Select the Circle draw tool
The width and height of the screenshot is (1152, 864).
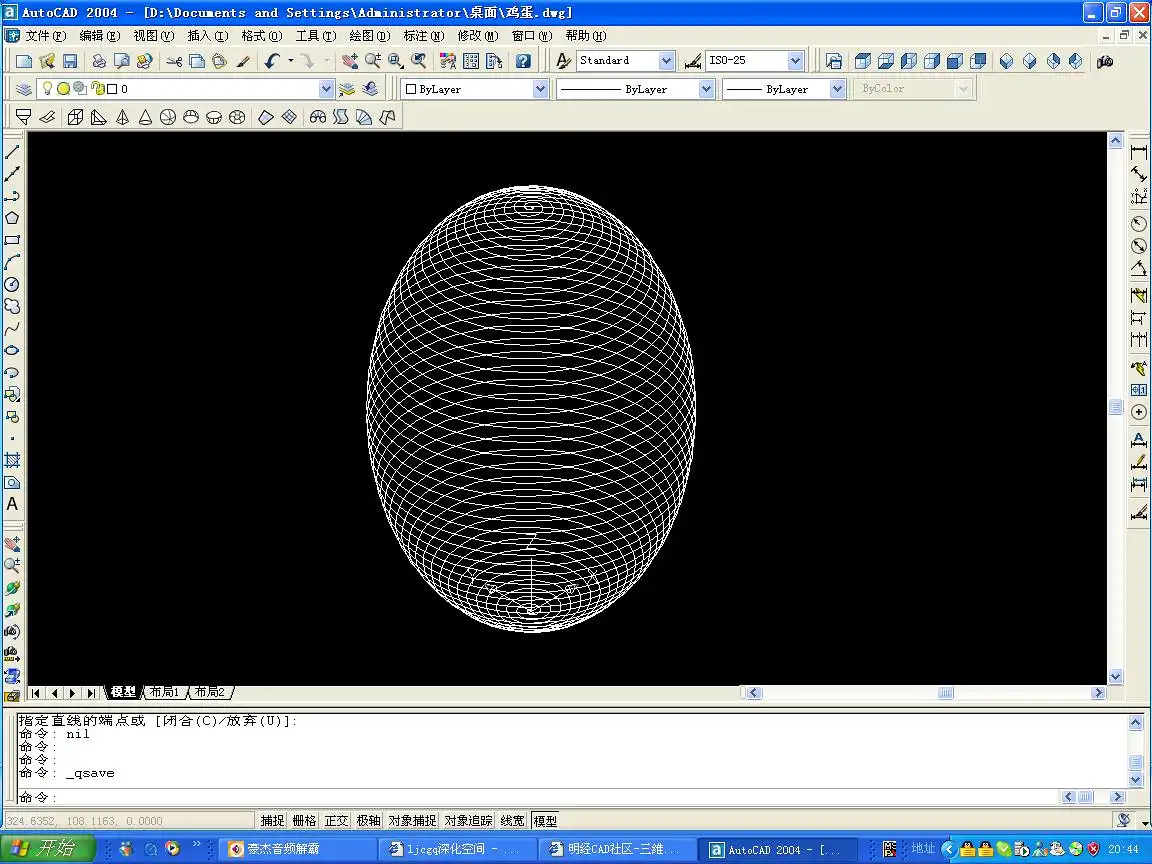click(12, 284)
